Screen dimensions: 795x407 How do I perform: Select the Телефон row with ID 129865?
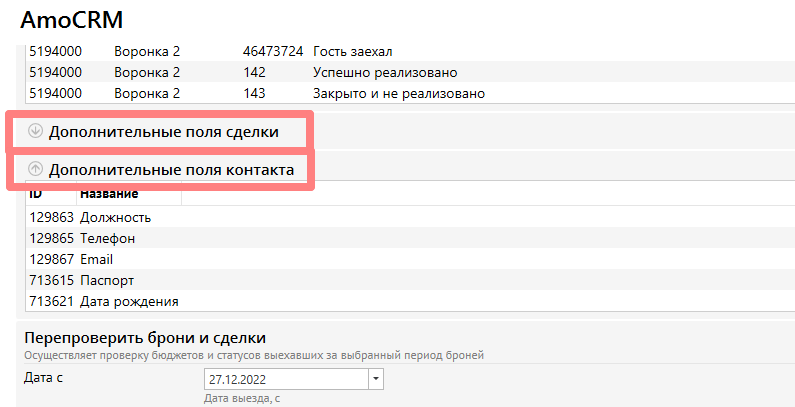[410, 238]
